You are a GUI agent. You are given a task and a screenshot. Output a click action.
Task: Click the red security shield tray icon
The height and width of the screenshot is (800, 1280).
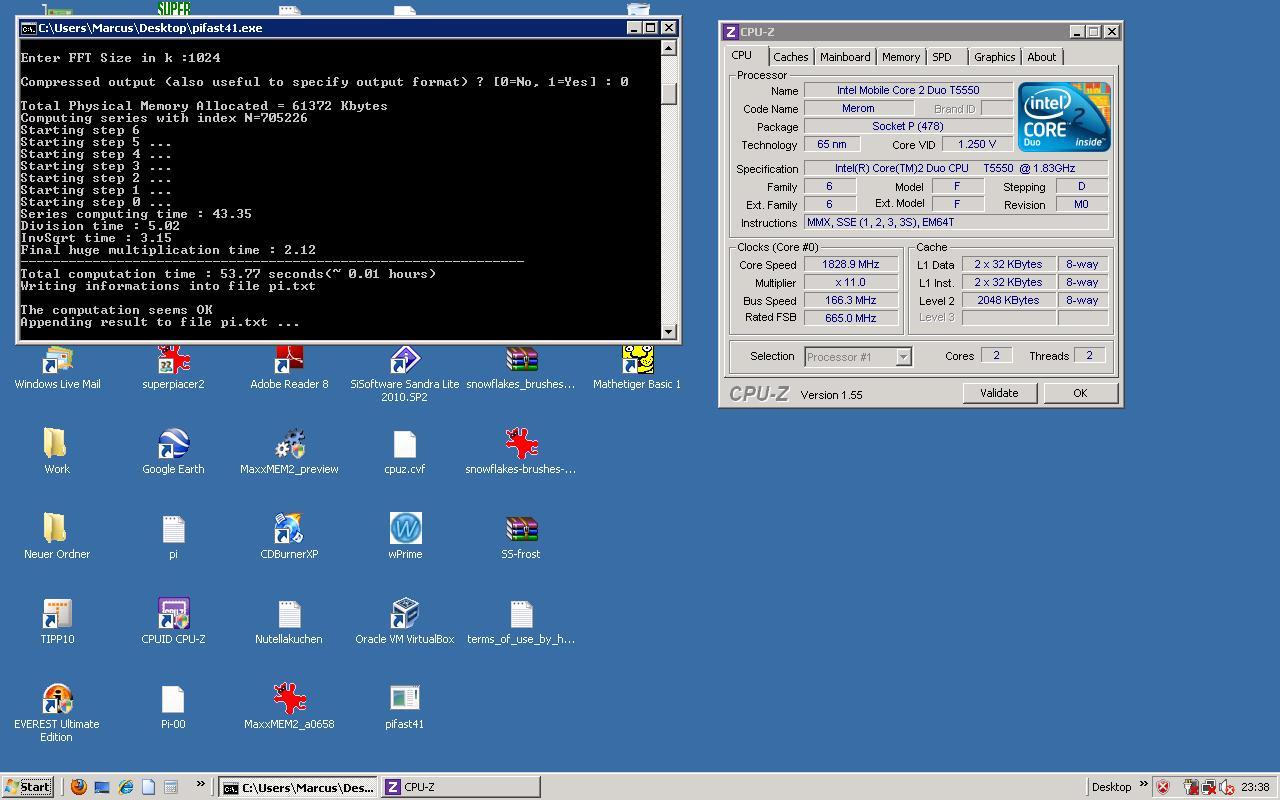(x=1163, y=787)
